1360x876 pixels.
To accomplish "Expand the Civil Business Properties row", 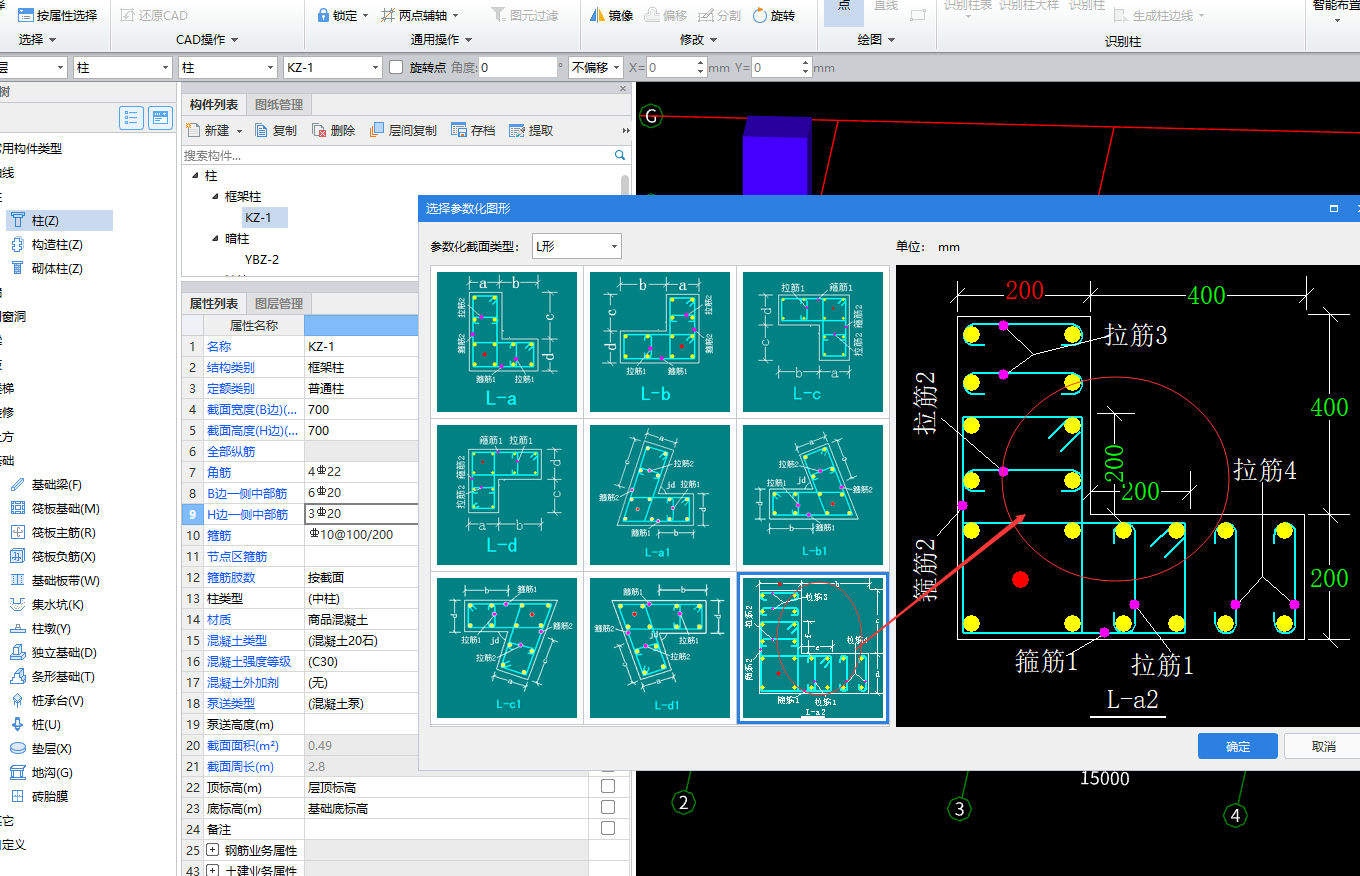I will coord(212,871).
